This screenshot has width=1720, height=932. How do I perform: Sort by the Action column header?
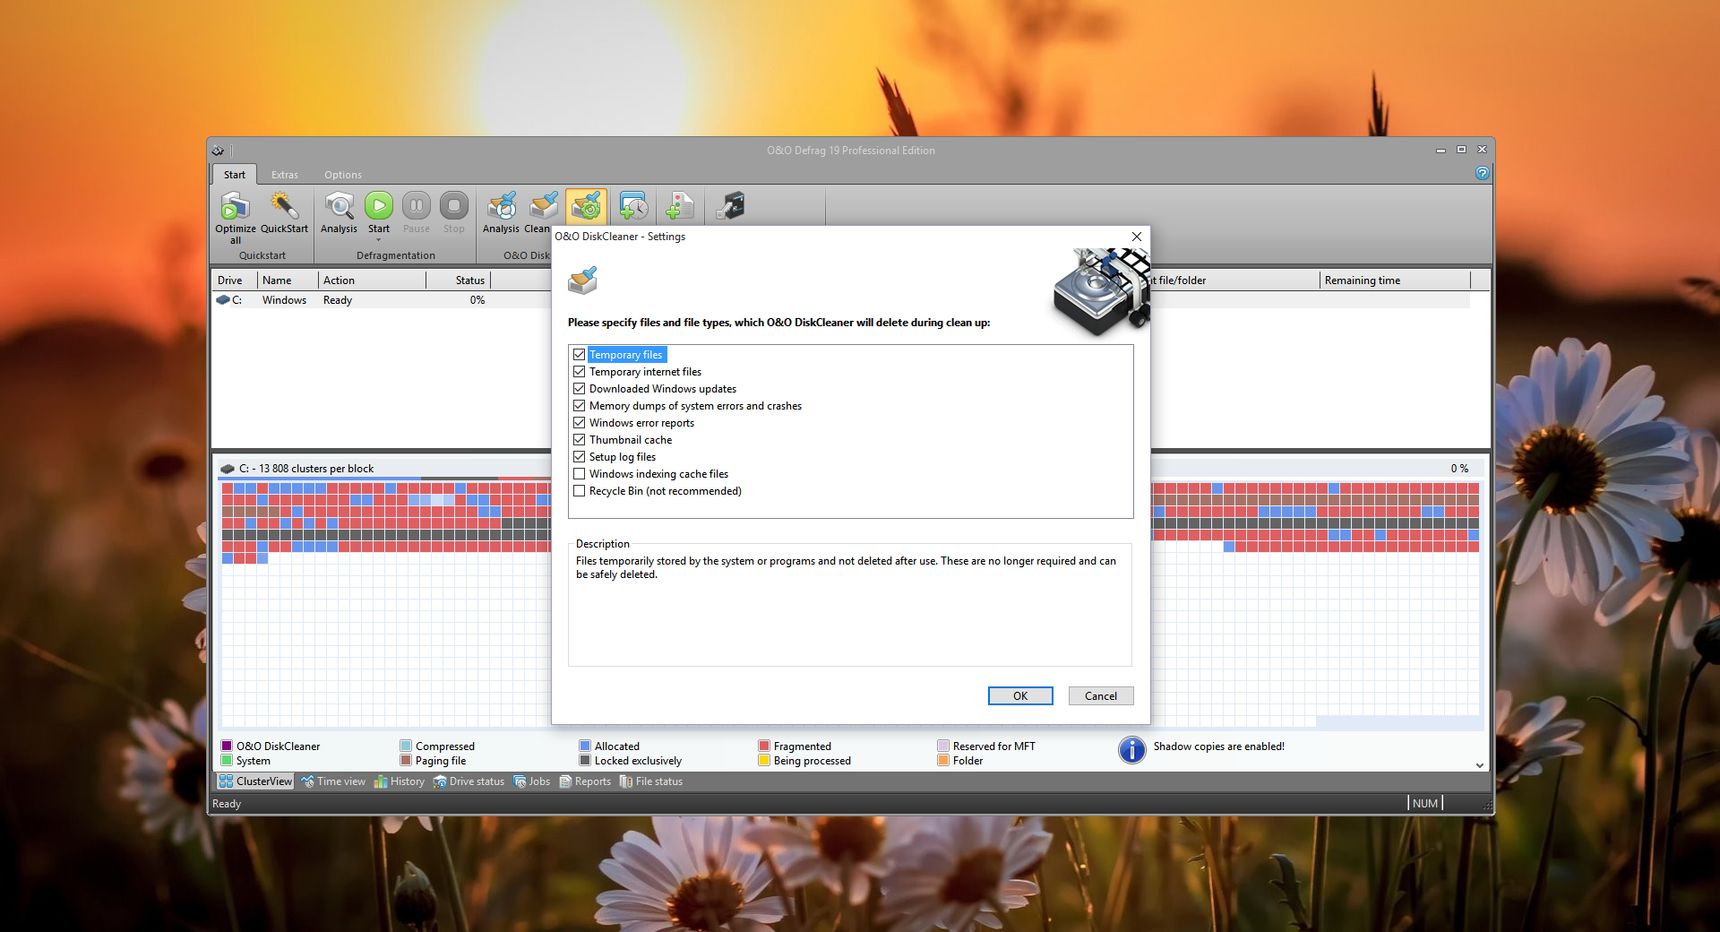372,280
